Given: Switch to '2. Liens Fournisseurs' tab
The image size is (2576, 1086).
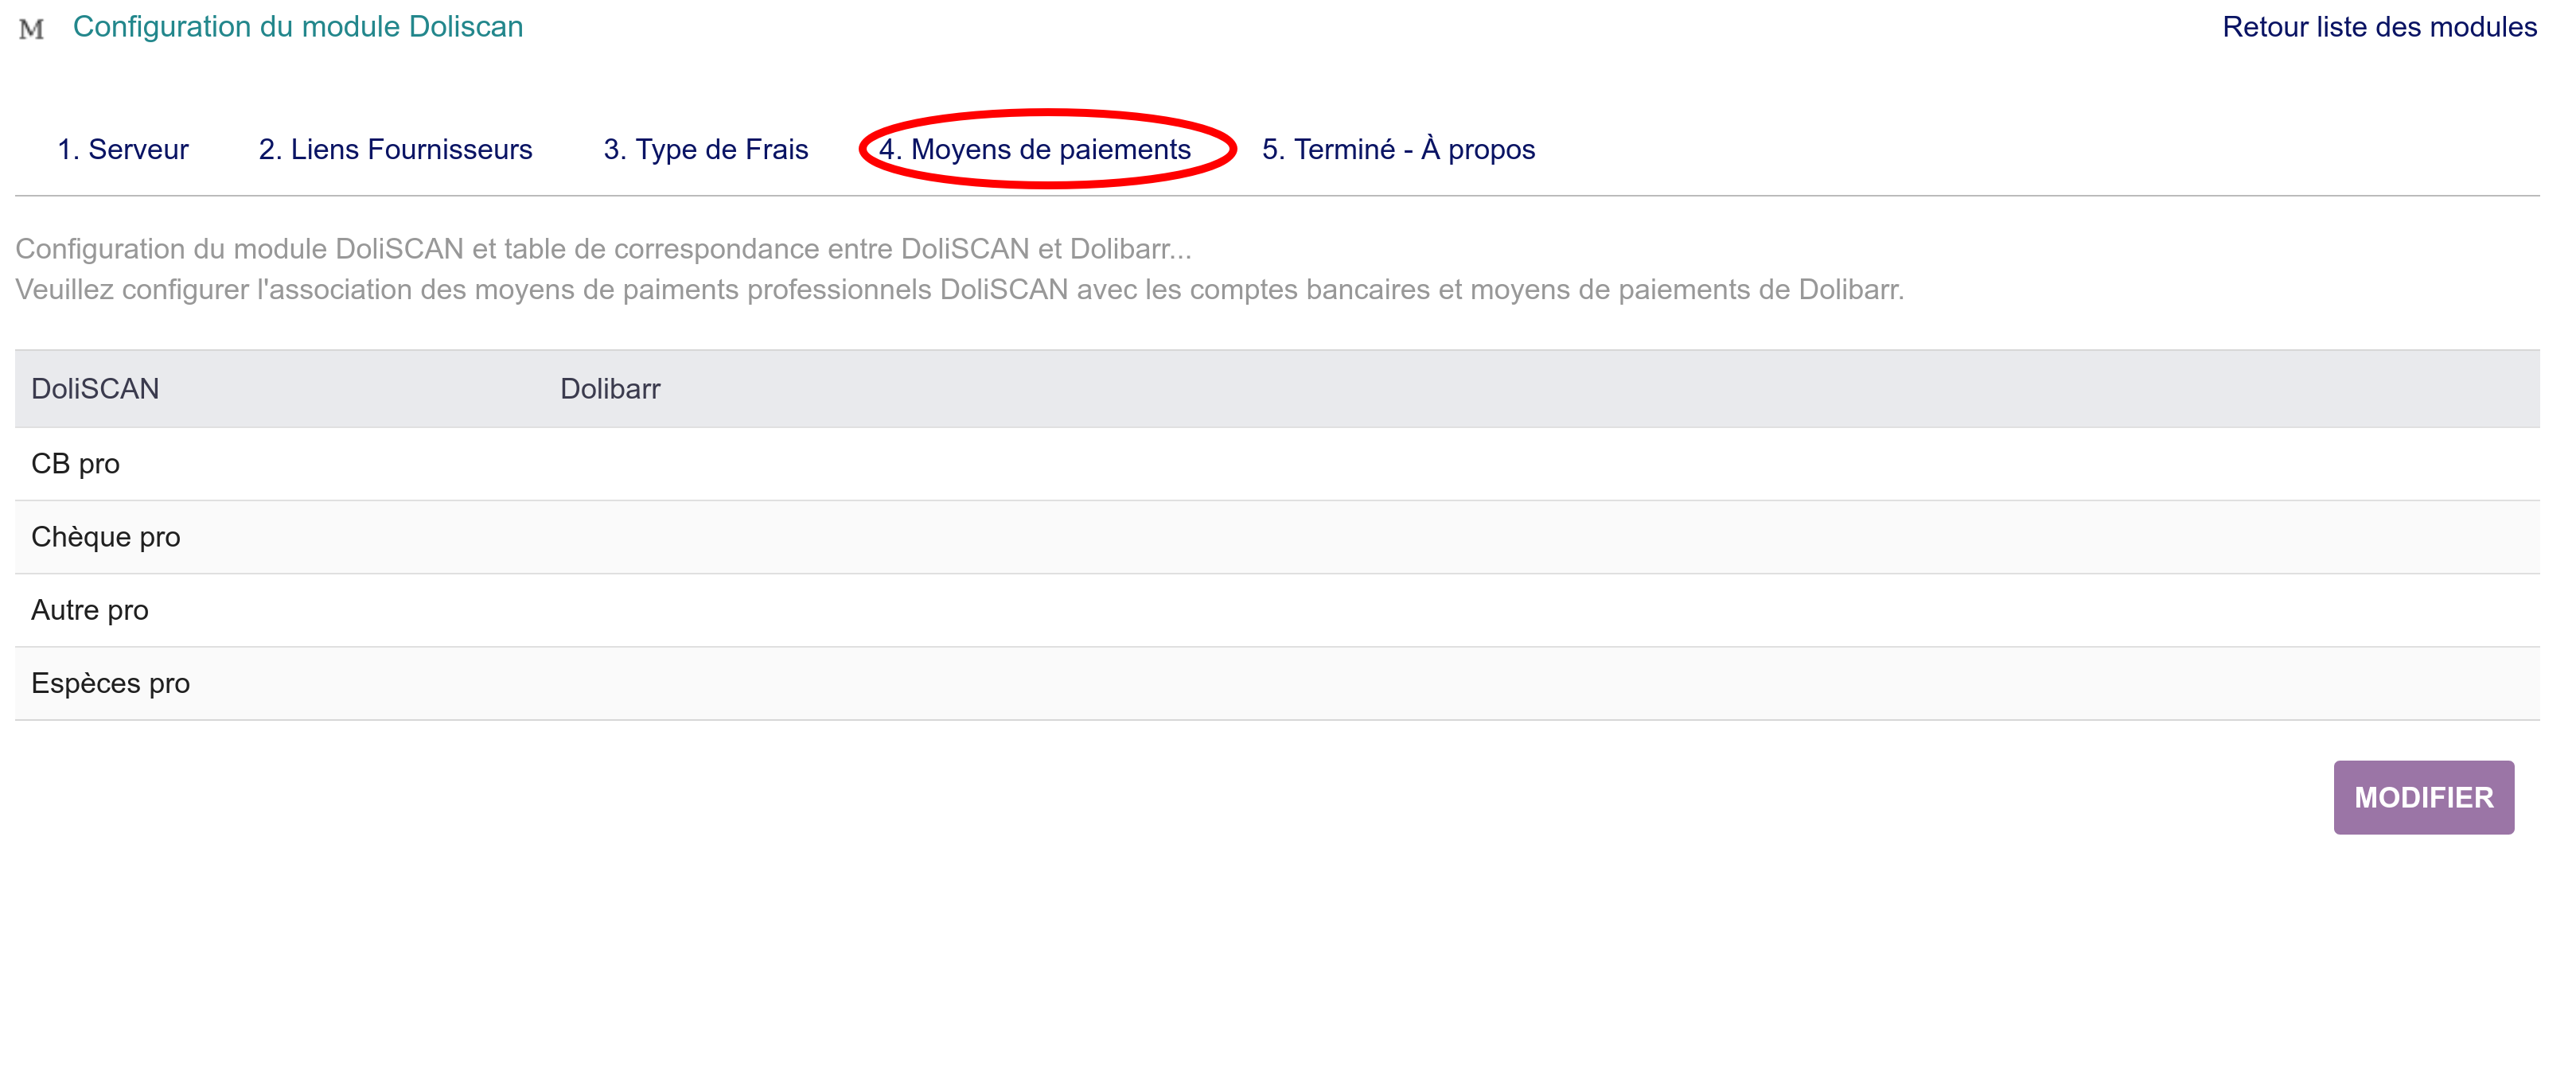Looking at the screenshot, I should [395, 149].
